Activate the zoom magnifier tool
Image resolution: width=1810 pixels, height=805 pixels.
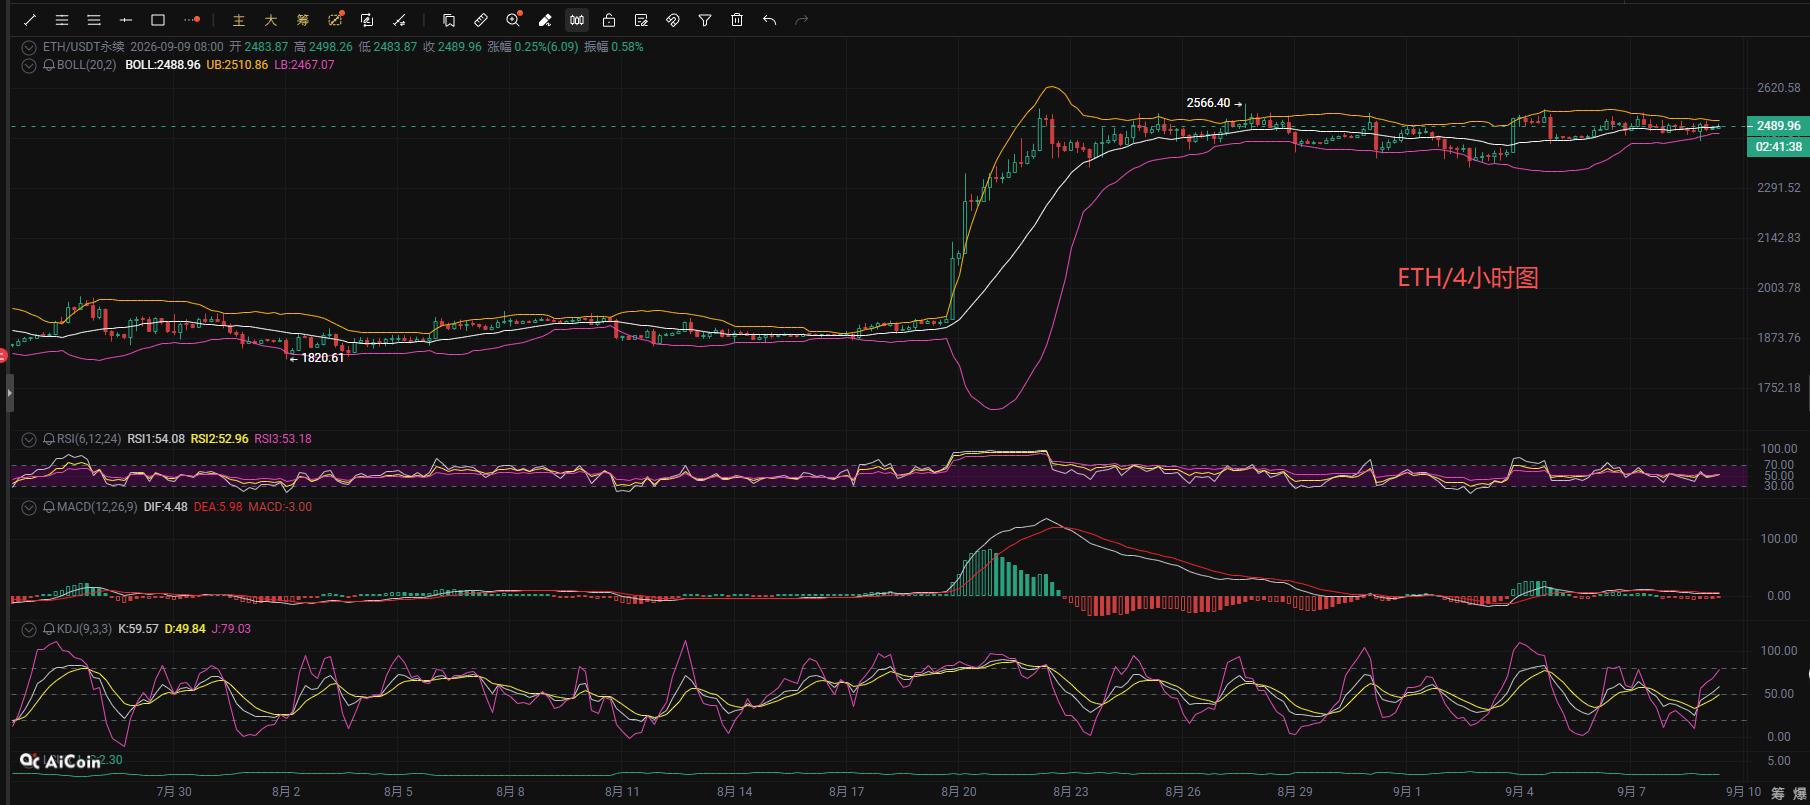(x=514, y=20)
